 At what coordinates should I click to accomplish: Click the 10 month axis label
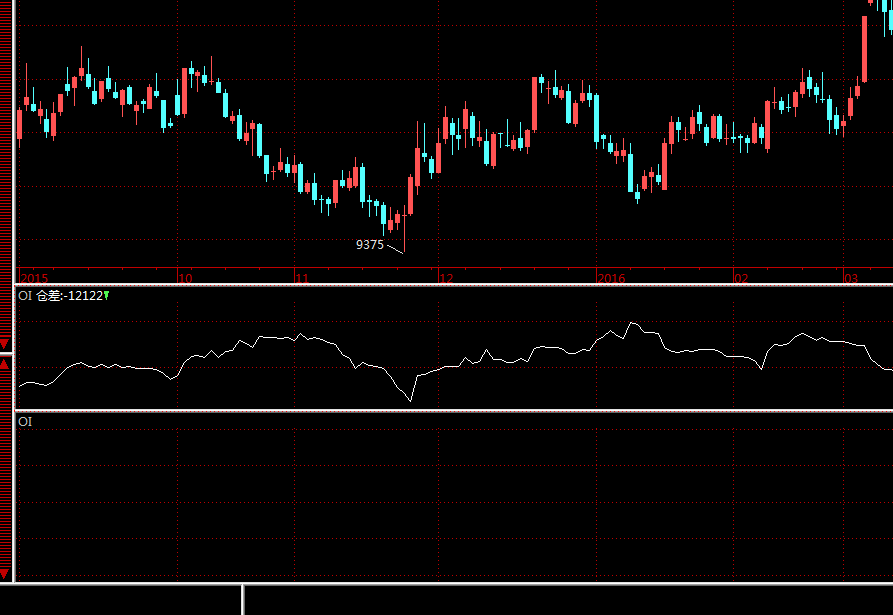(x=186, y=278)
